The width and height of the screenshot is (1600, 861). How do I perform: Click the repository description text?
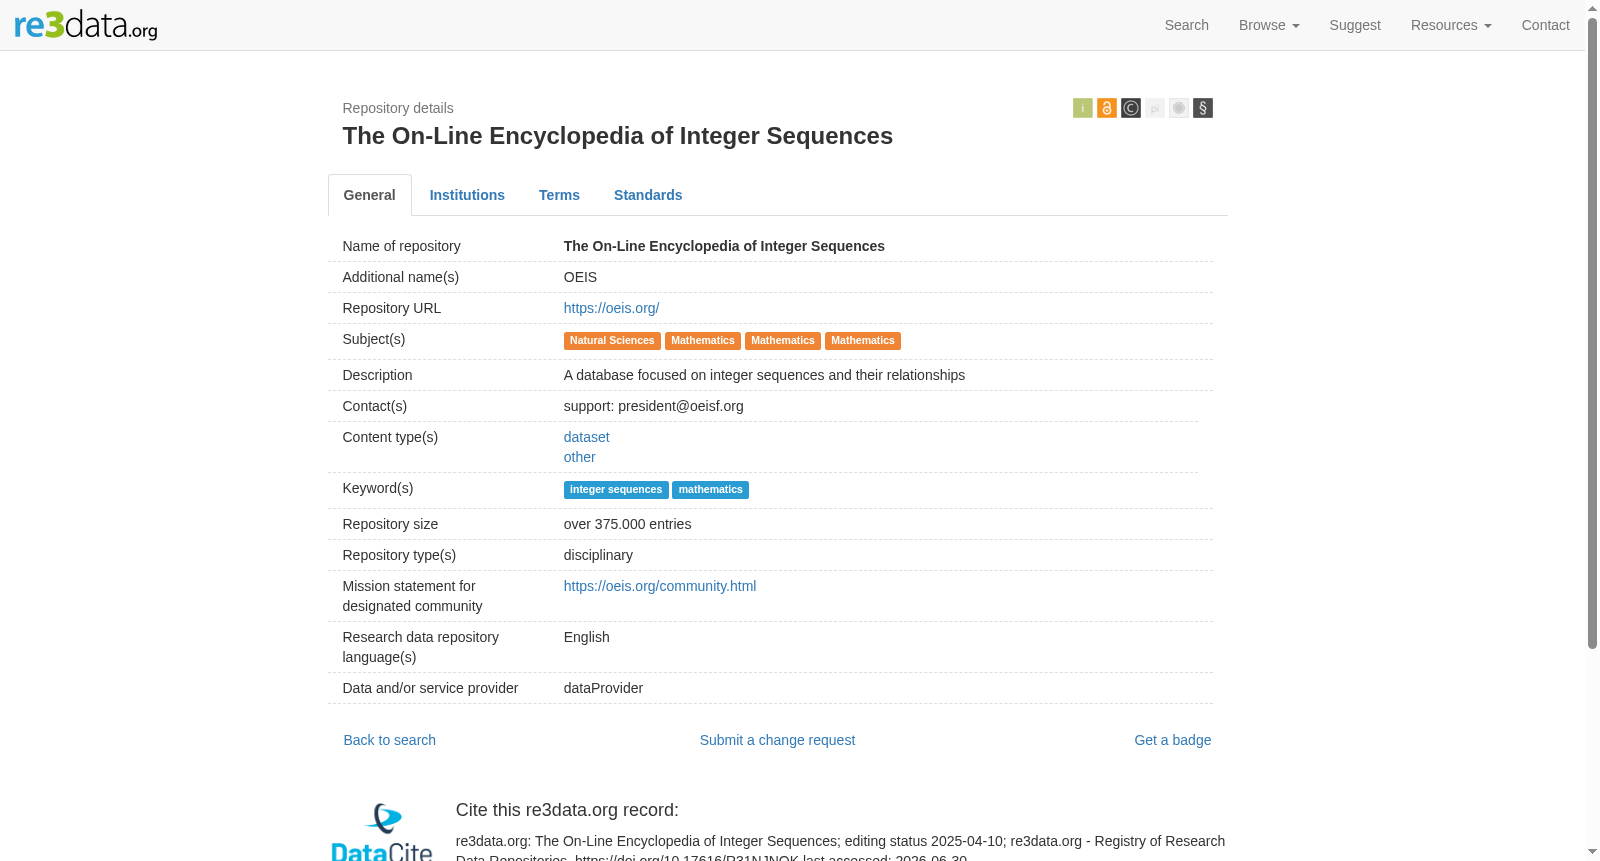[764, 375]
